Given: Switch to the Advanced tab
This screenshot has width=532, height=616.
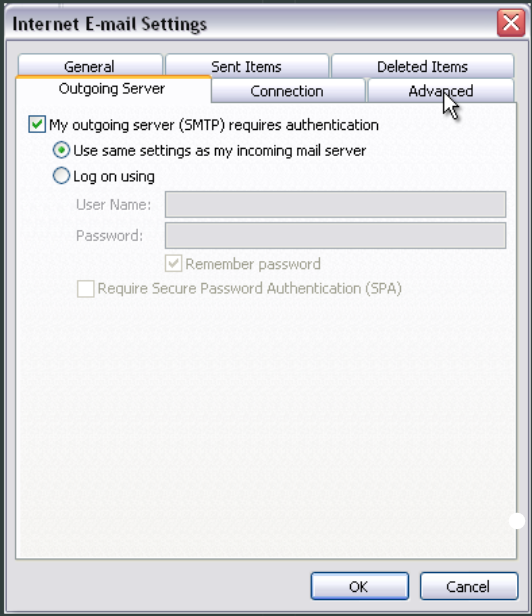Looking at the screenshot, I should coord(440,91).
